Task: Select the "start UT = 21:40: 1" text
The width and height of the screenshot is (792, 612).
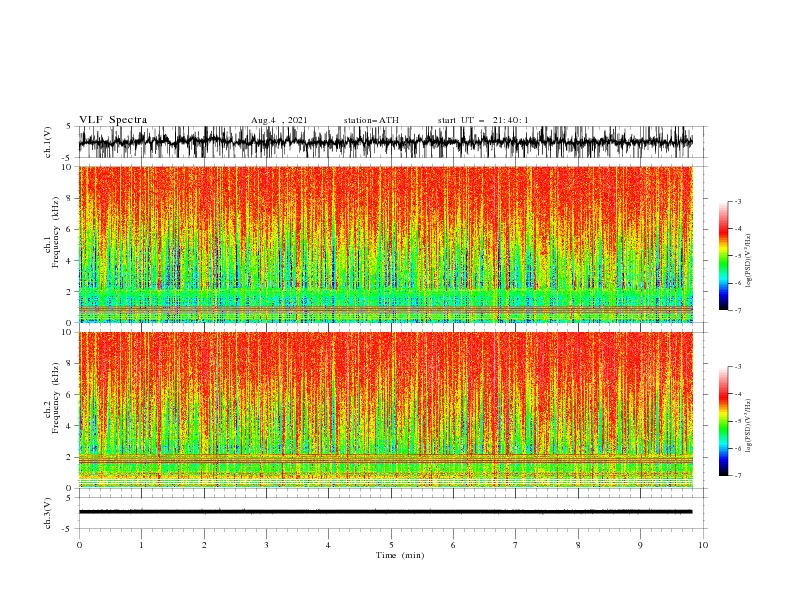Action: coord(483,120)
